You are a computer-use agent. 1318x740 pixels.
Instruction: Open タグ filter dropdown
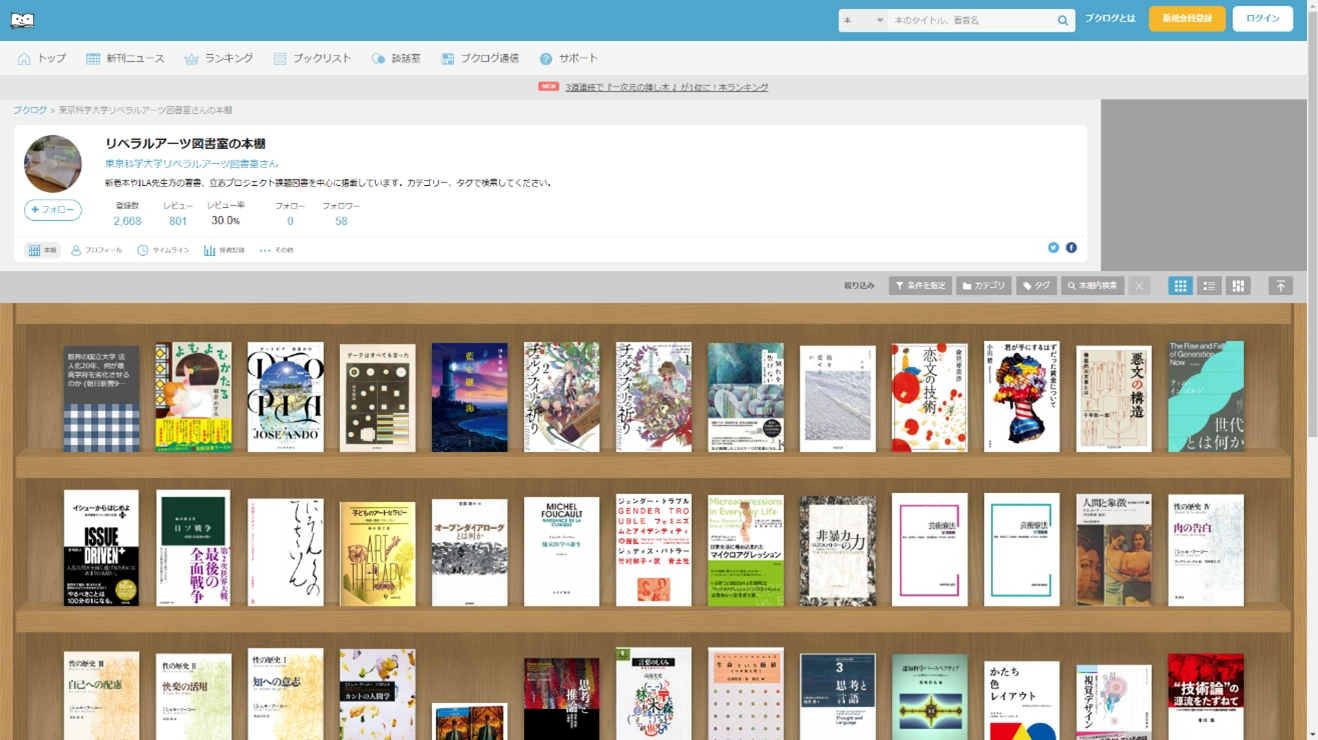[1037, 286]
